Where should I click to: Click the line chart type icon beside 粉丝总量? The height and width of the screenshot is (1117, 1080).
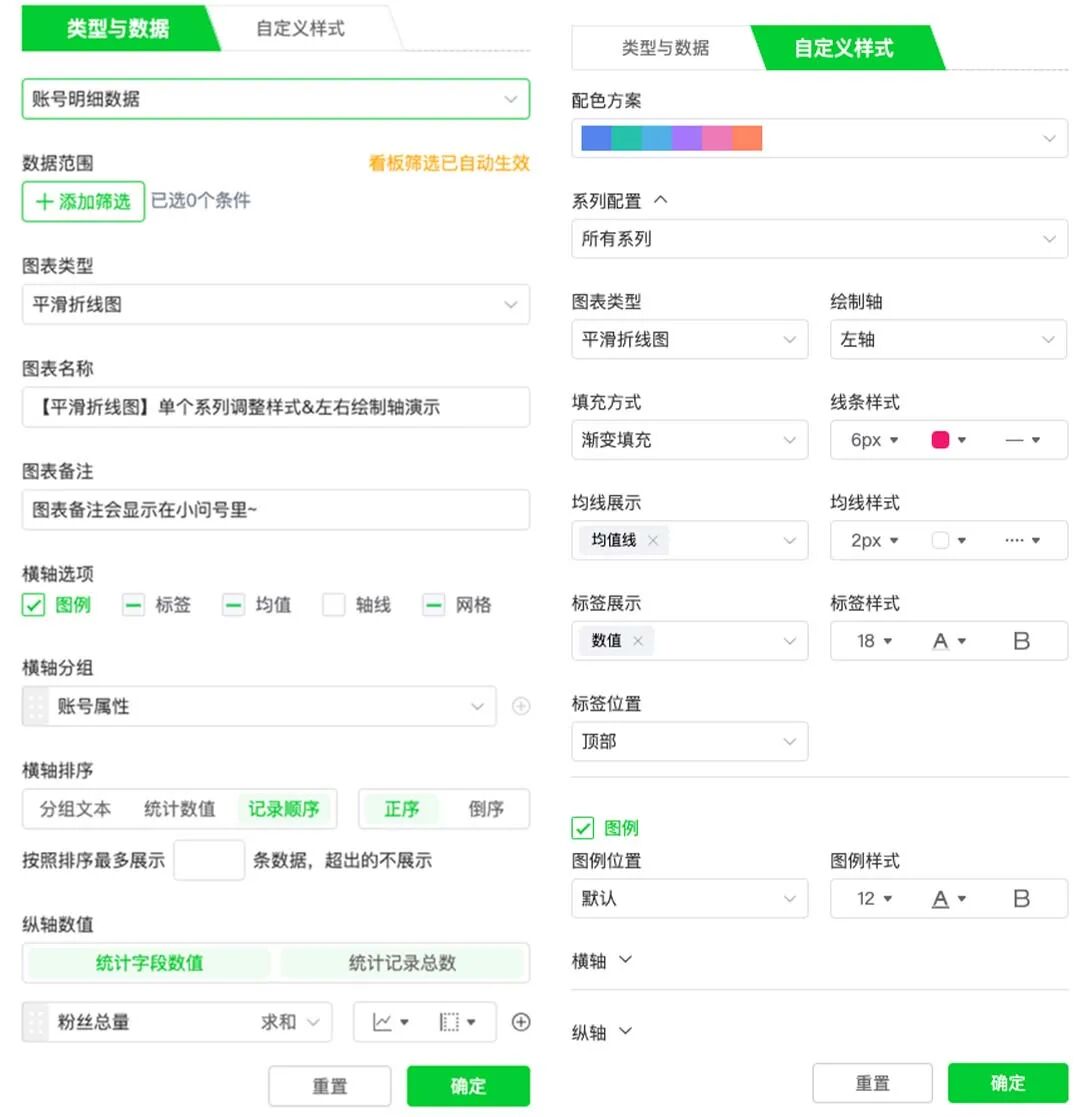389,1022
